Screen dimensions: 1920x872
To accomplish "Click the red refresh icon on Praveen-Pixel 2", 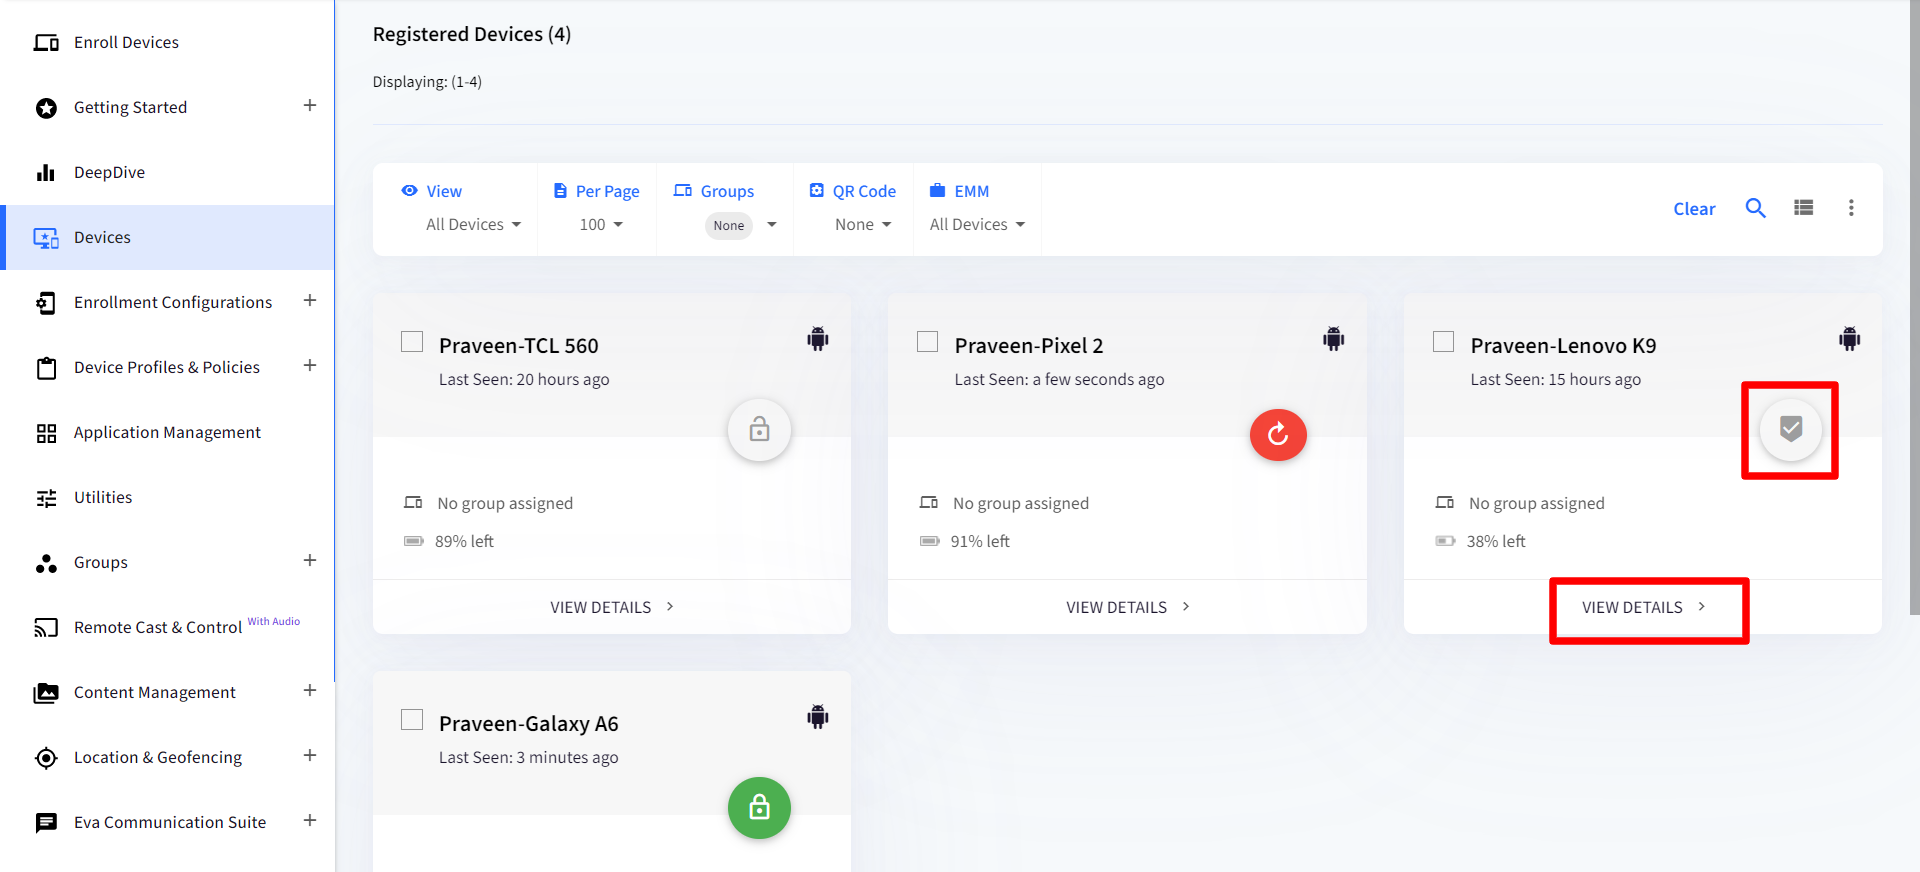I will pyautogui.click(x=1278, y=435).
